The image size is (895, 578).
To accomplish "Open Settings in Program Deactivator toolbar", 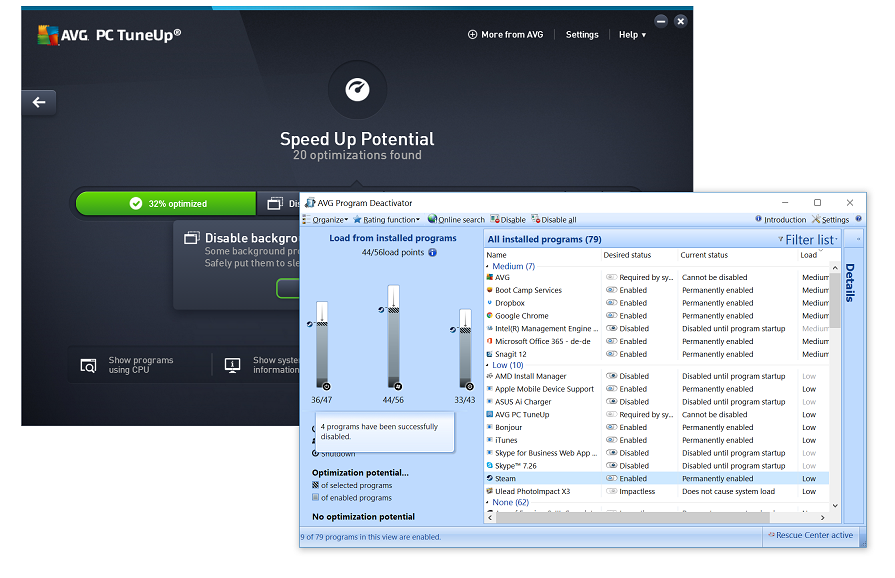I will coord(830,220).
